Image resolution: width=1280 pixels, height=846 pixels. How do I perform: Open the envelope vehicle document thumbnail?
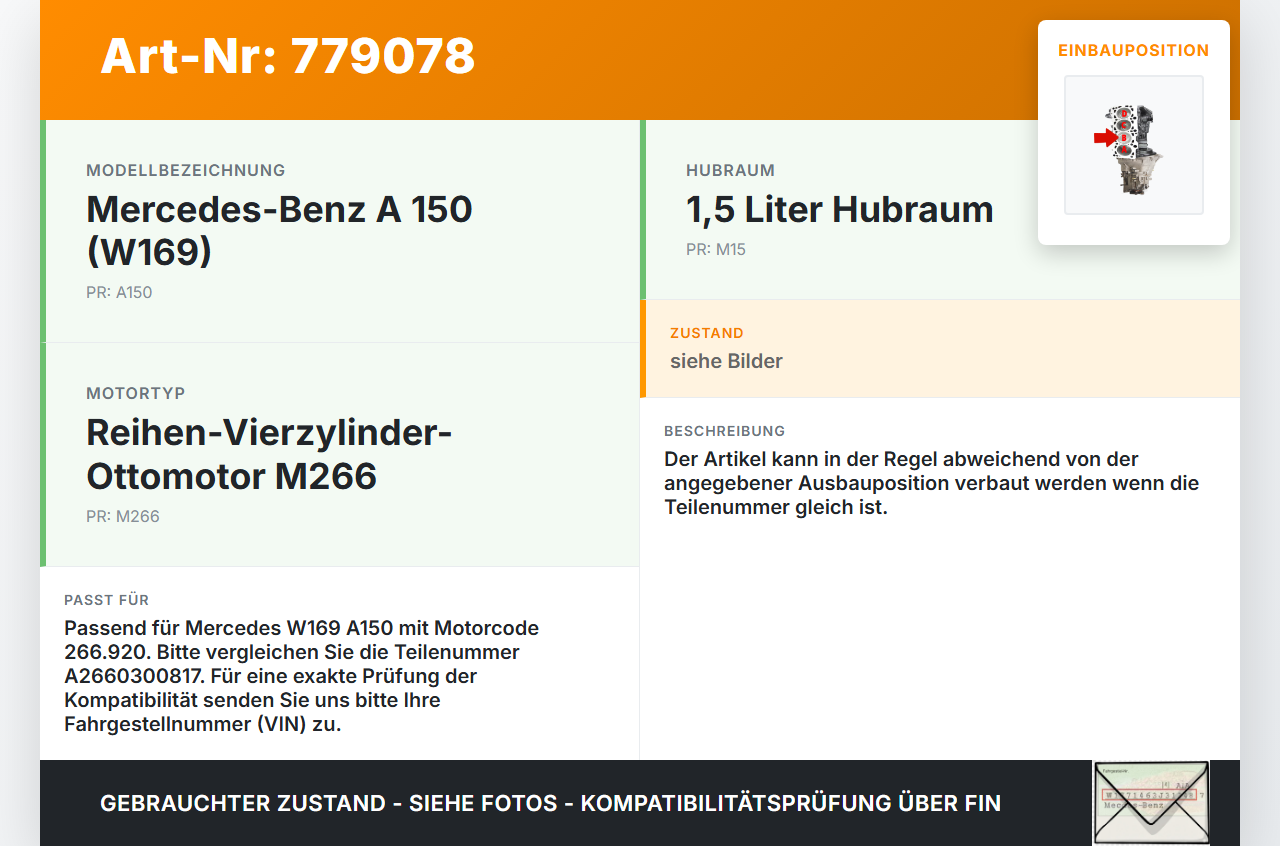(1151, 803)
